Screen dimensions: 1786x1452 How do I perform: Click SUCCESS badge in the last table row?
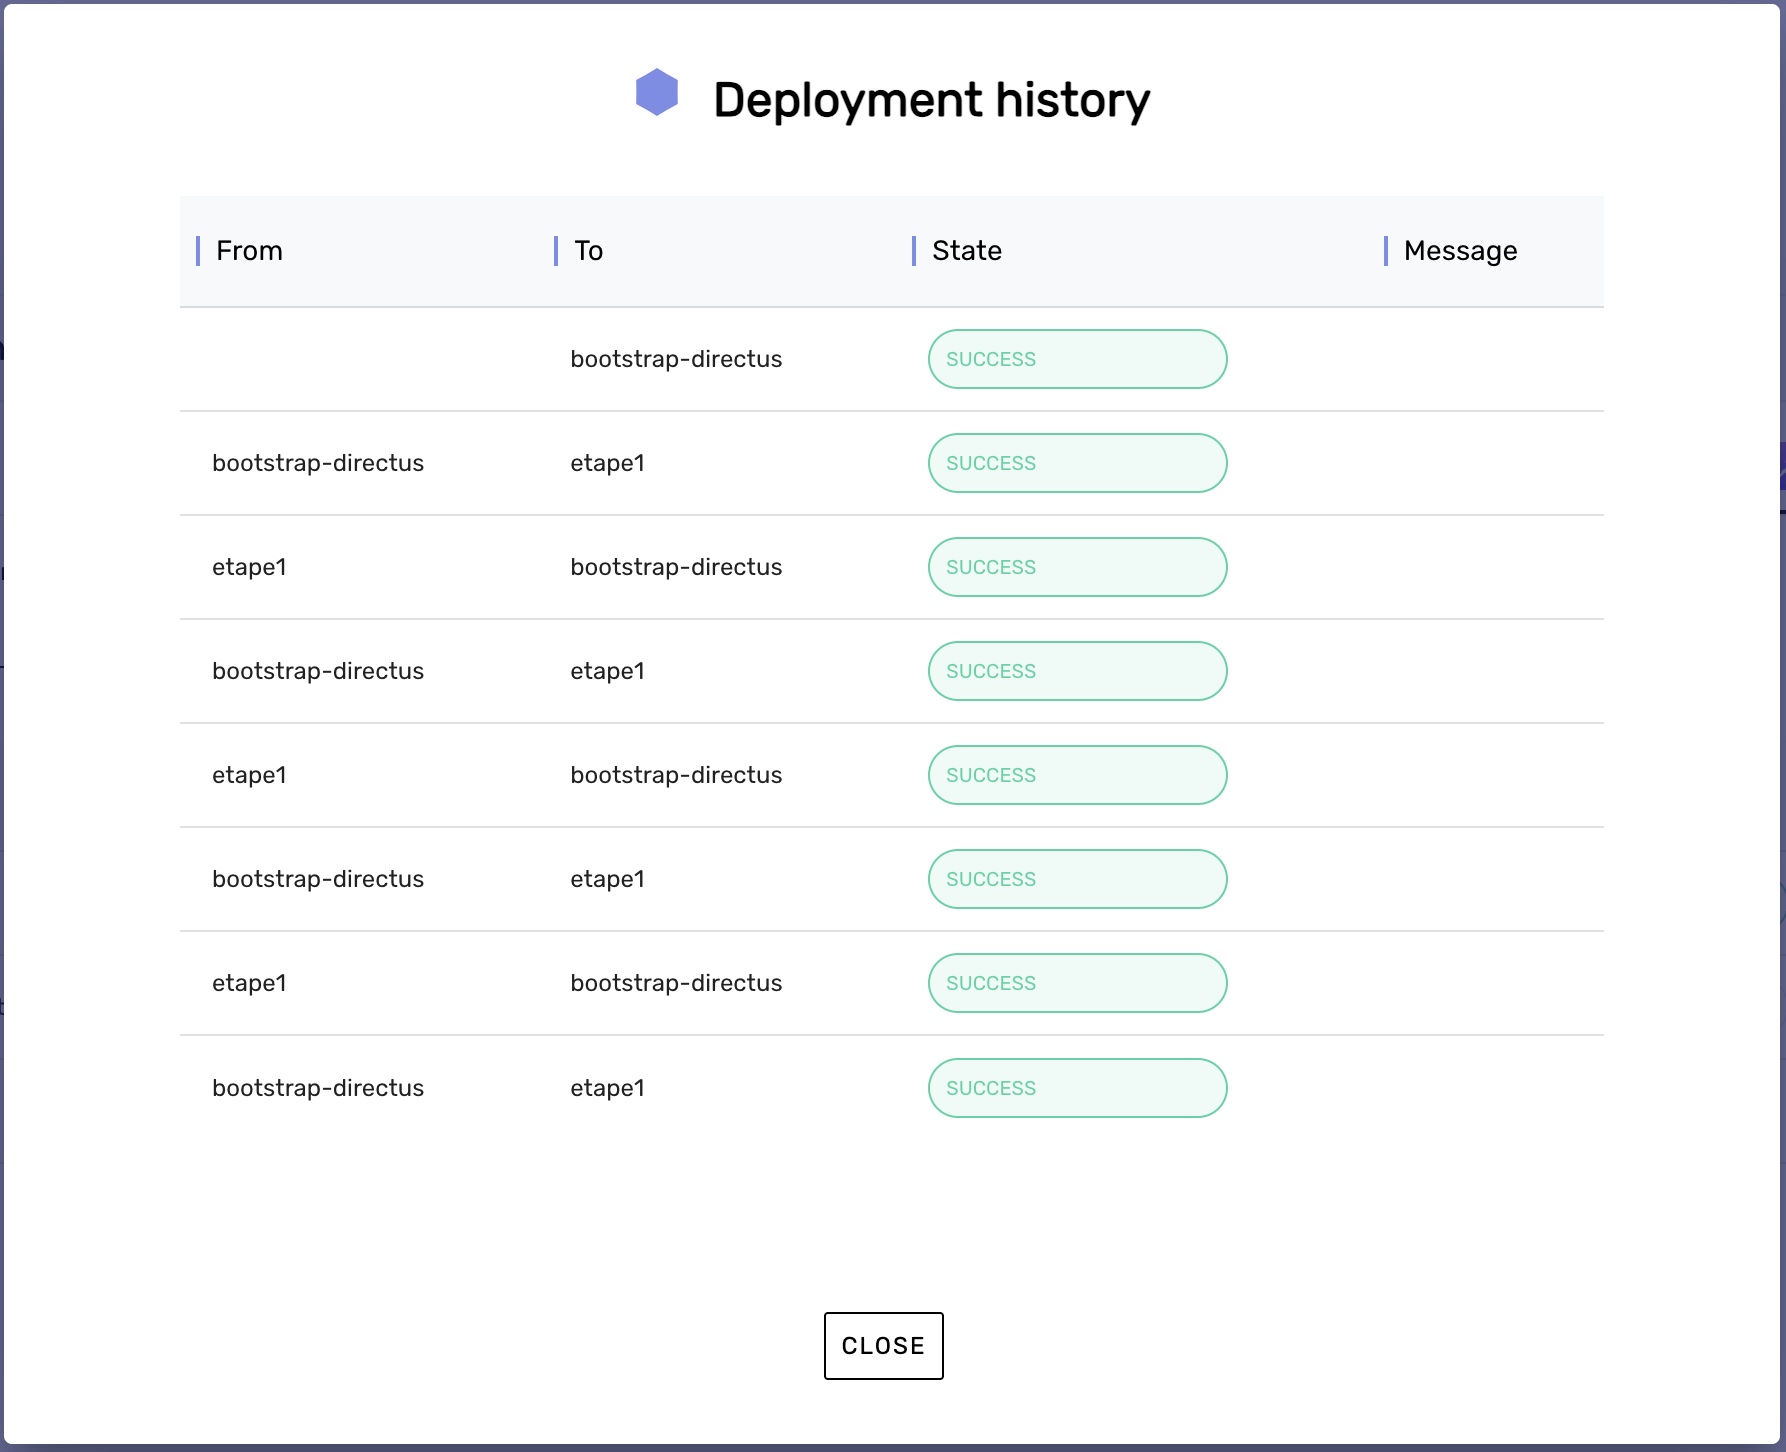coord(1077,1088)
